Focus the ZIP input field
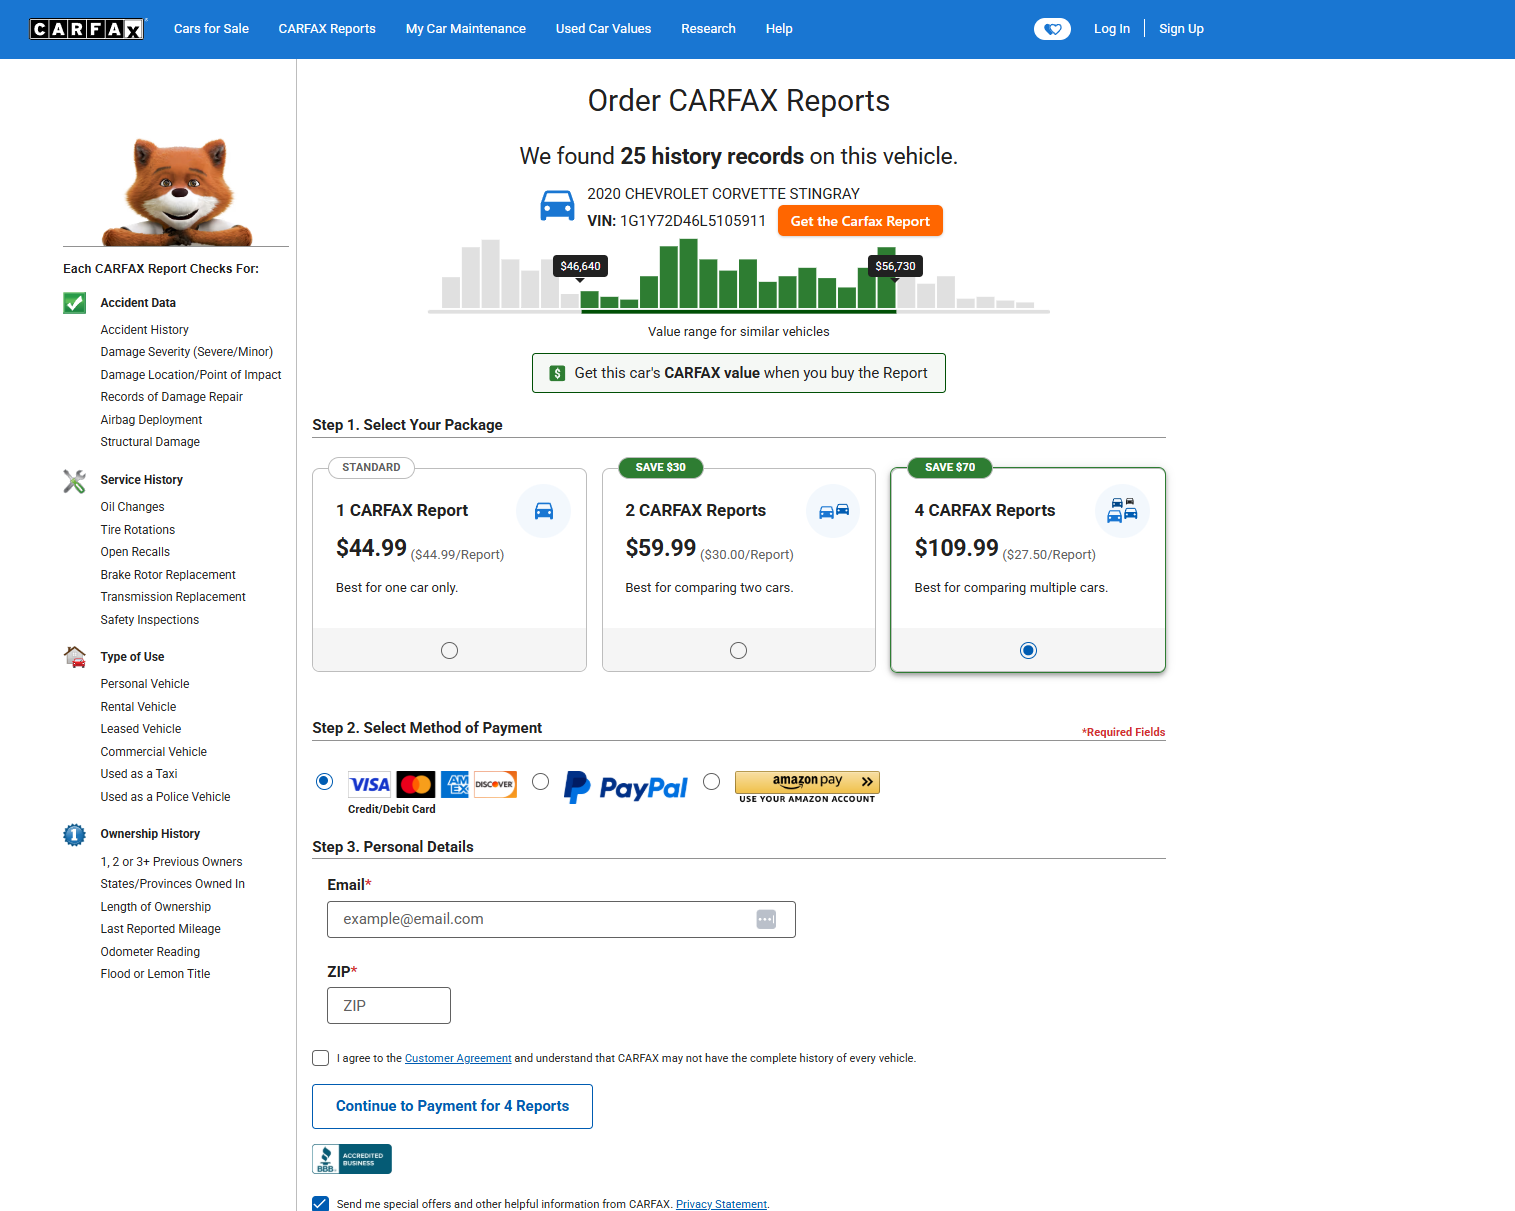 pos(389,1006)
